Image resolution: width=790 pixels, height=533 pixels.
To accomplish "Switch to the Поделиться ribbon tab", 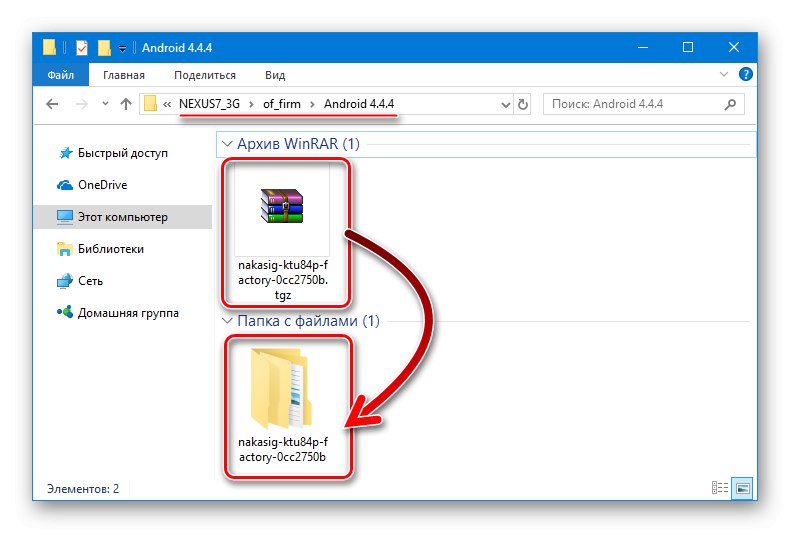I will pyautogui.click(x=205, y=75).
